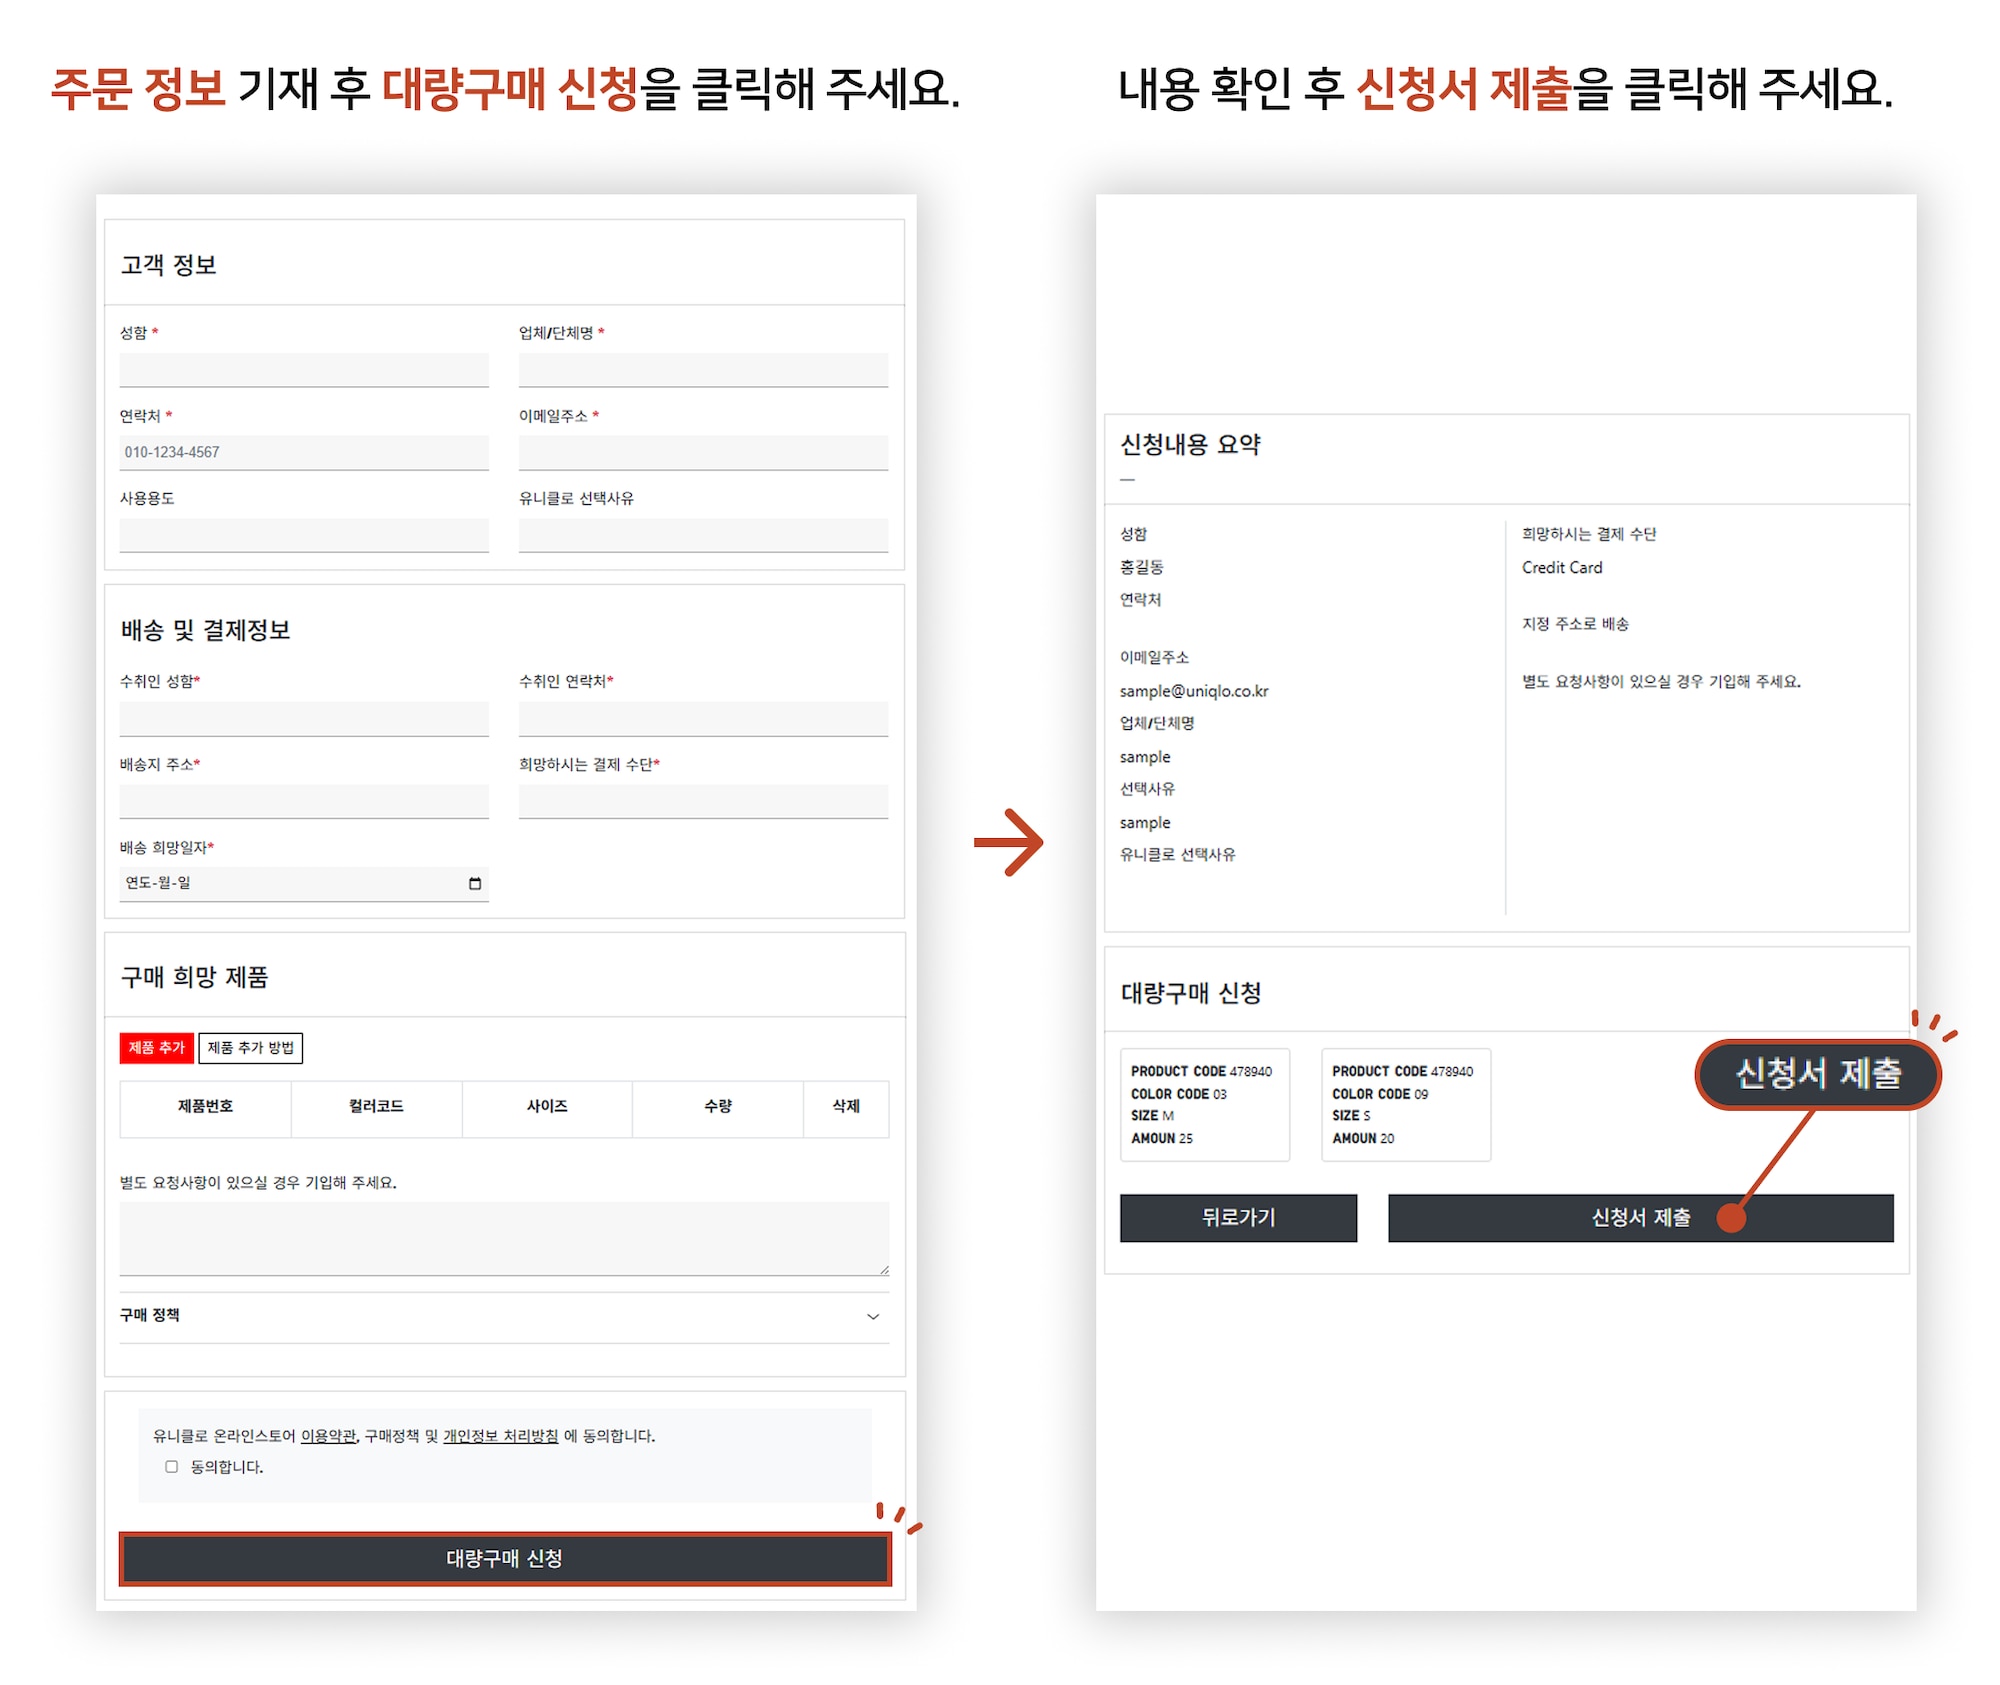Click the 이메일주소 email input field
2000x1685 pixels.
coord(702,451)
